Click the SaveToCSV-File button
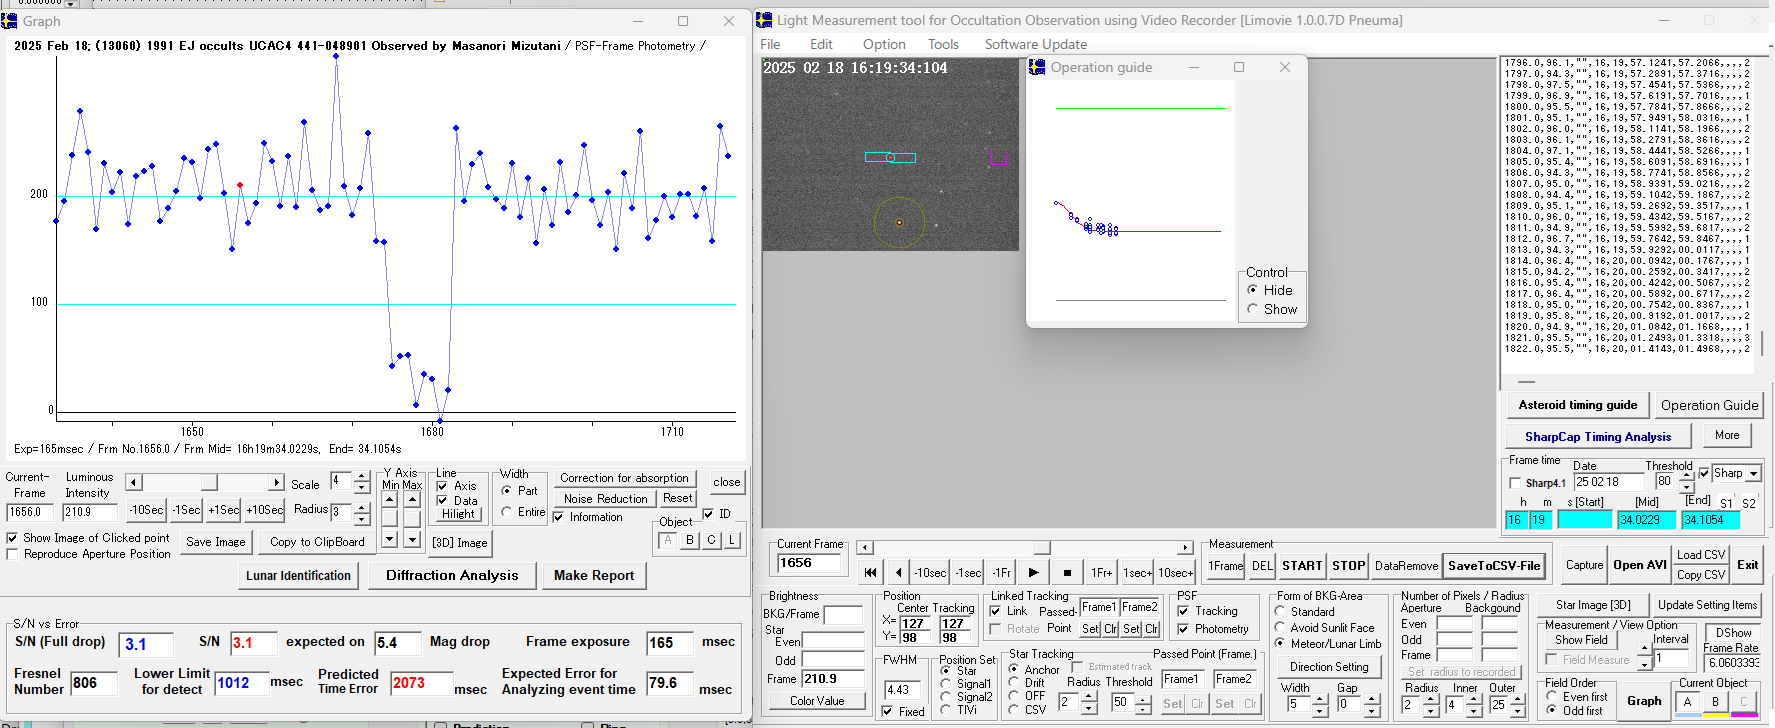The image size is (1775, 728). [x=1494, y=566]
